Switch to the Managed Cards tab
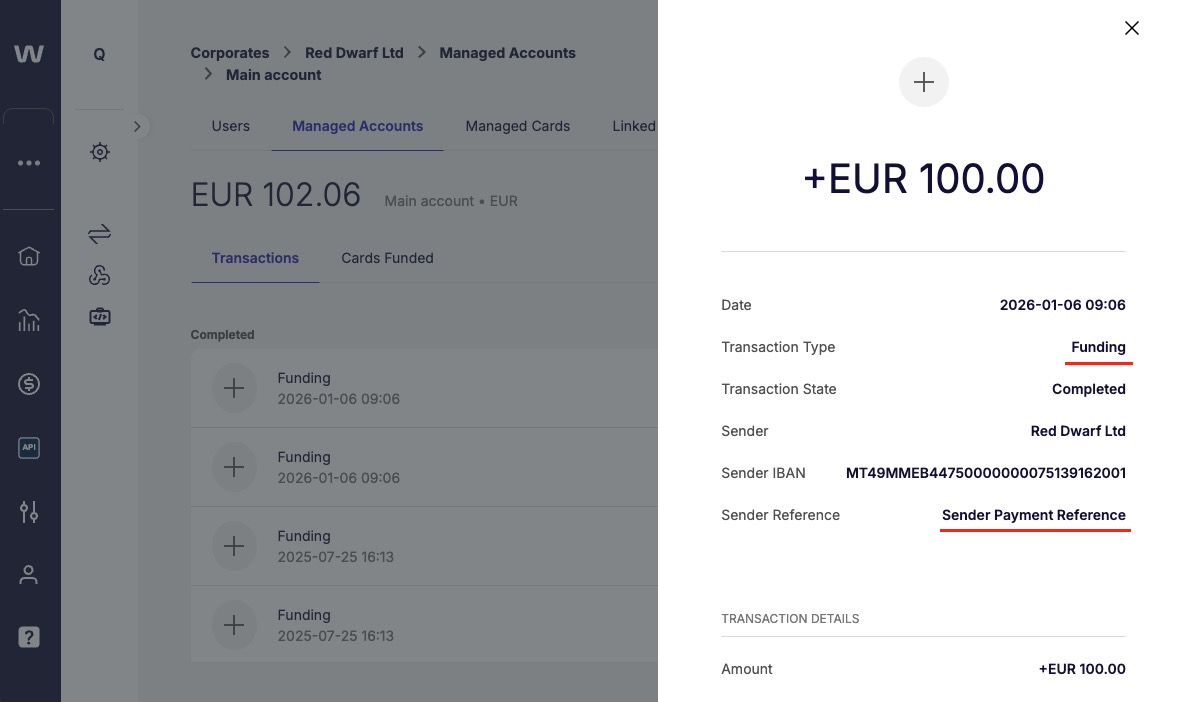The image size is (1189, 702). pos(517,126)
